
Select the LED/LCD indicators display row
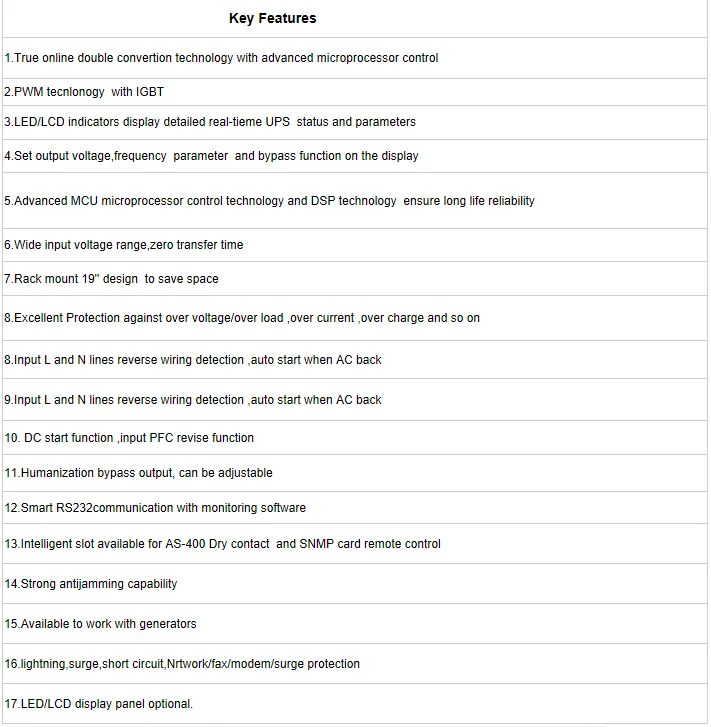(x=355, y=122)
